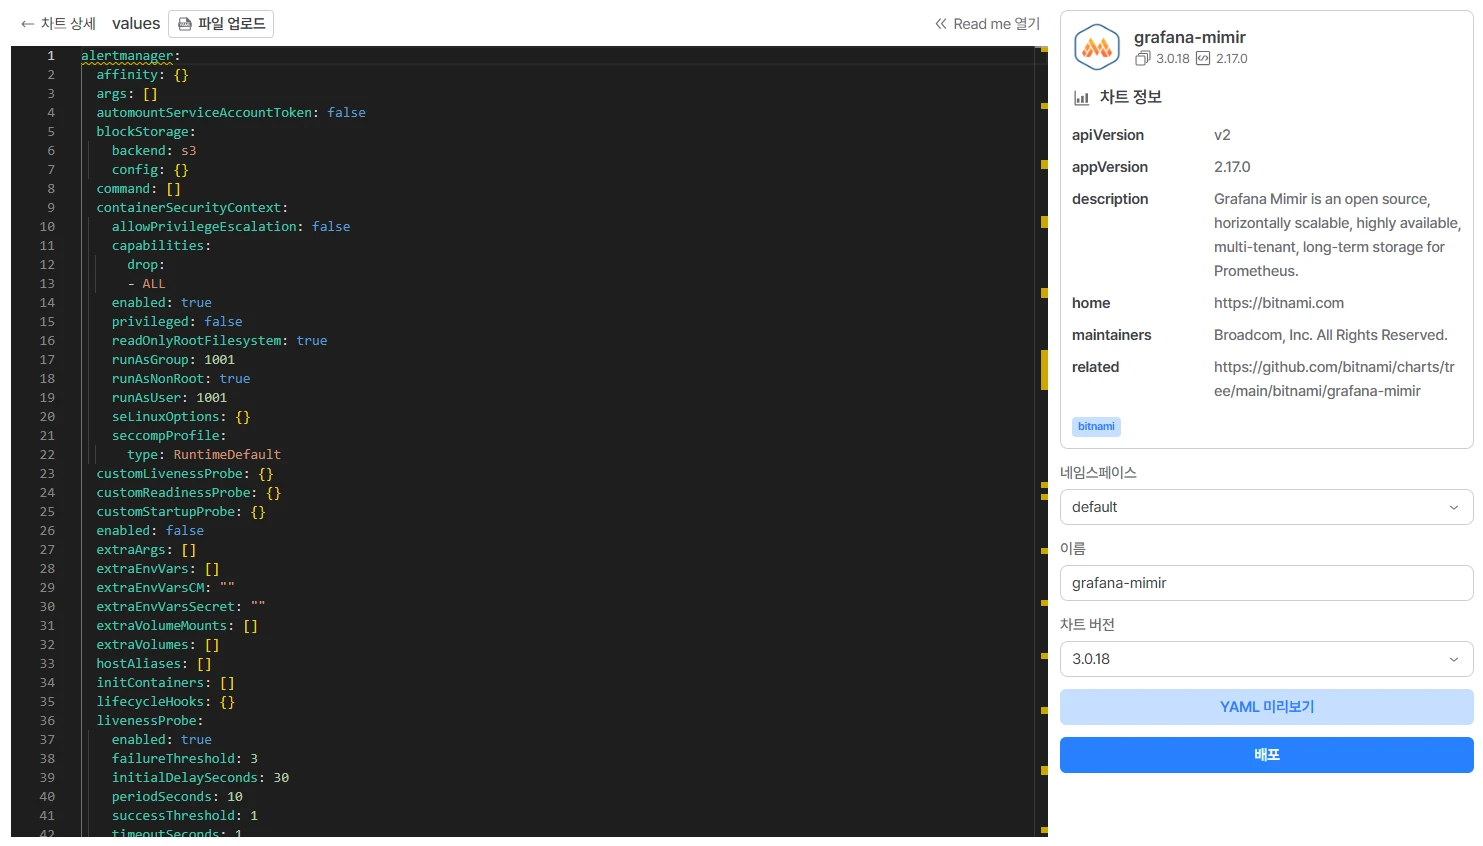Click the related GitHub charts URL text
Viewport: 1483px width, 846px height.
click(1334, 379)
